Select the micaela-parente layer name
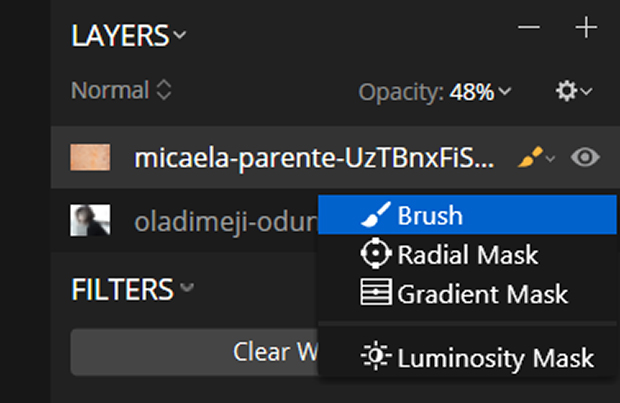The width and height of the screenshot is (620, 403). click(314, 158)
